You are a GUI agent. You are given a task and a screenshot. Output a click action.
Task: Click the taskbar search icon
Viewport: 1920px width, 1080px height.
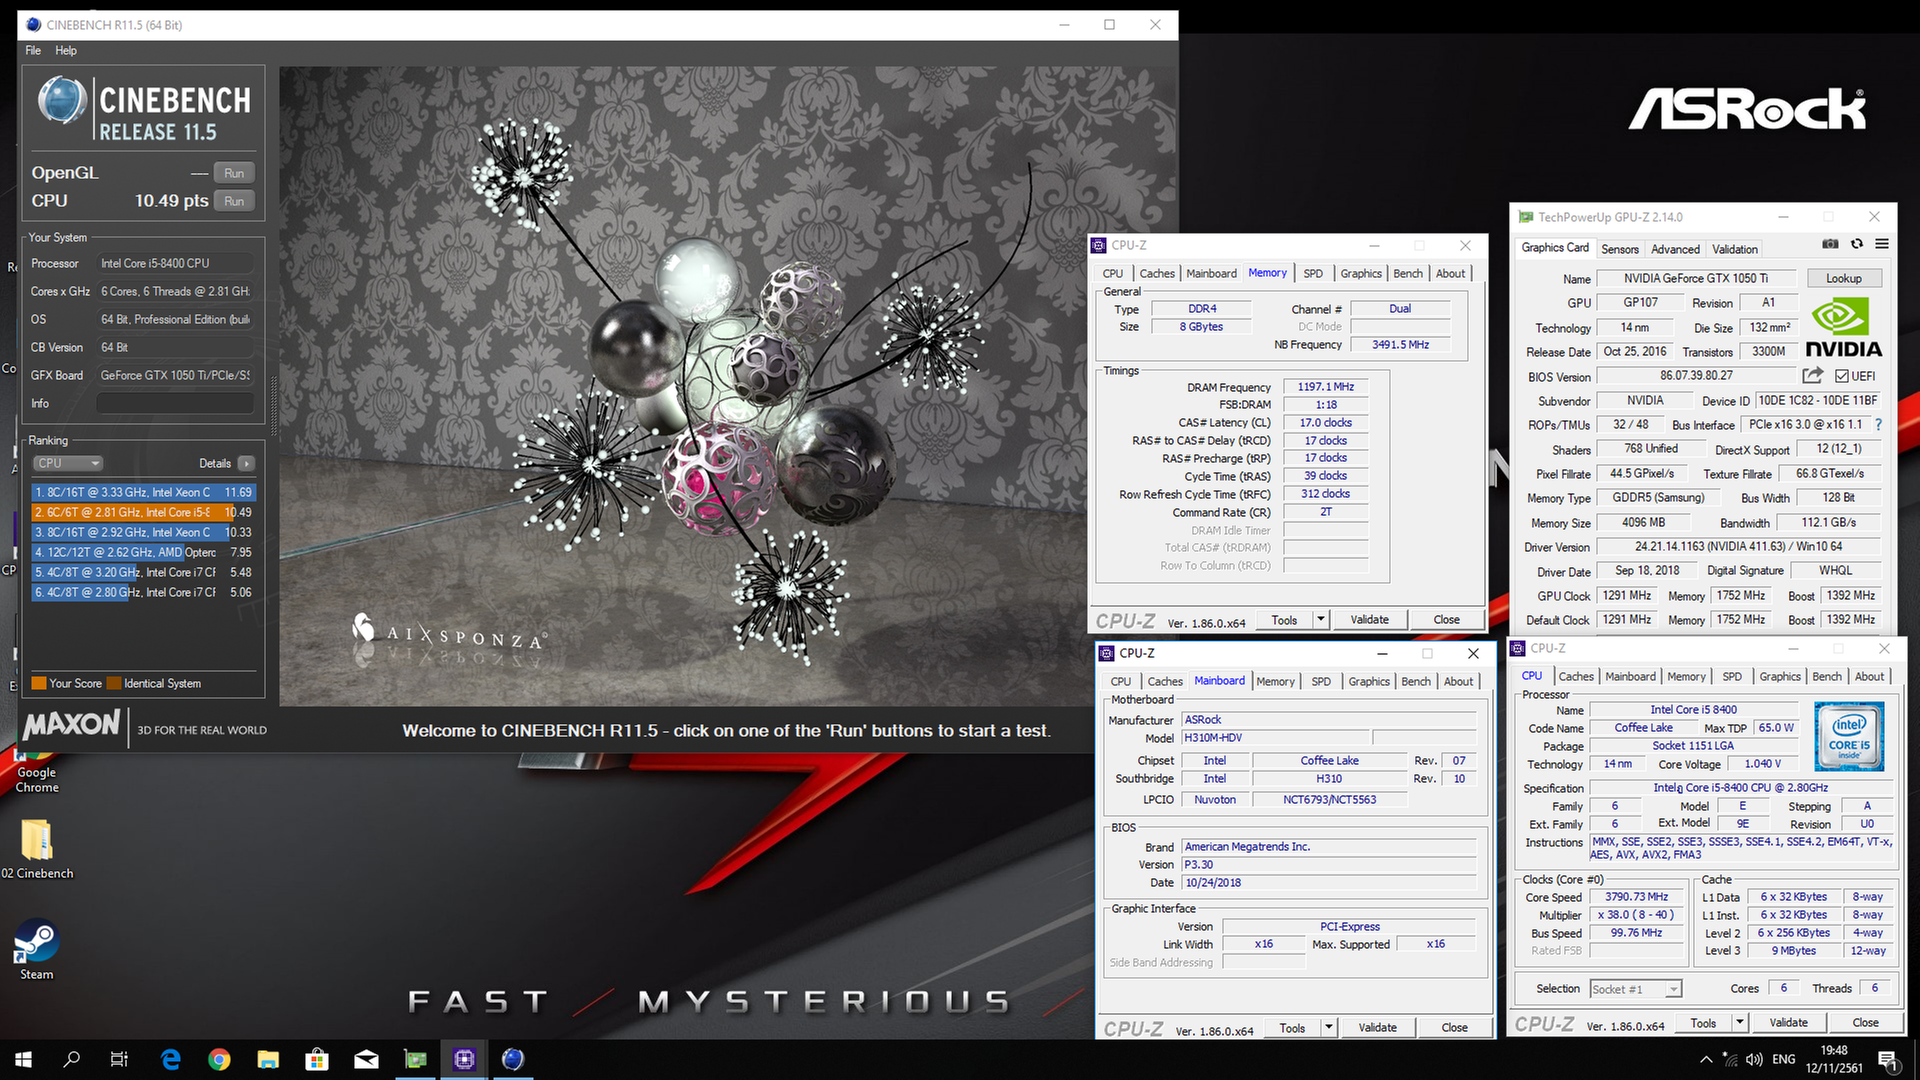pos(71,1059)
